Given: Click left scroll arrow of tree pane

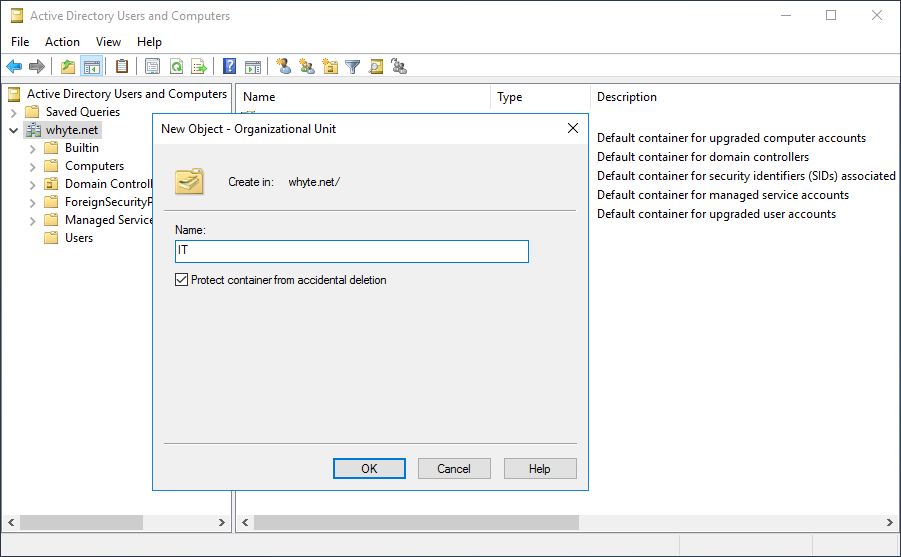Looking at the screenshot, I should coord(11,523).
